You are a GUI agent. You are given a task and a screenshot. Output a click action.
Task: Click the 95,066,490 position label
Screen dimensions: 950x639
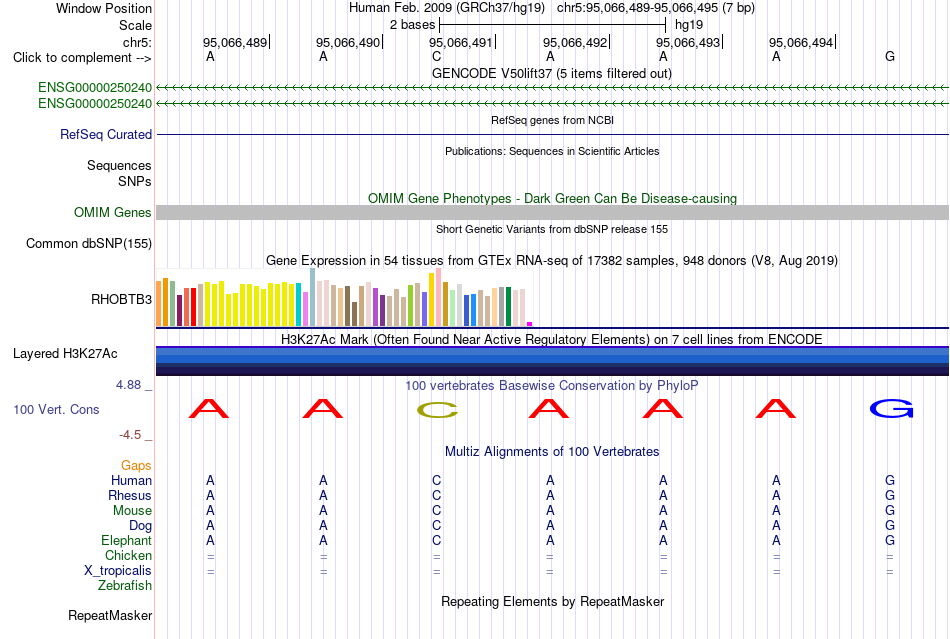tap(348, 42)
